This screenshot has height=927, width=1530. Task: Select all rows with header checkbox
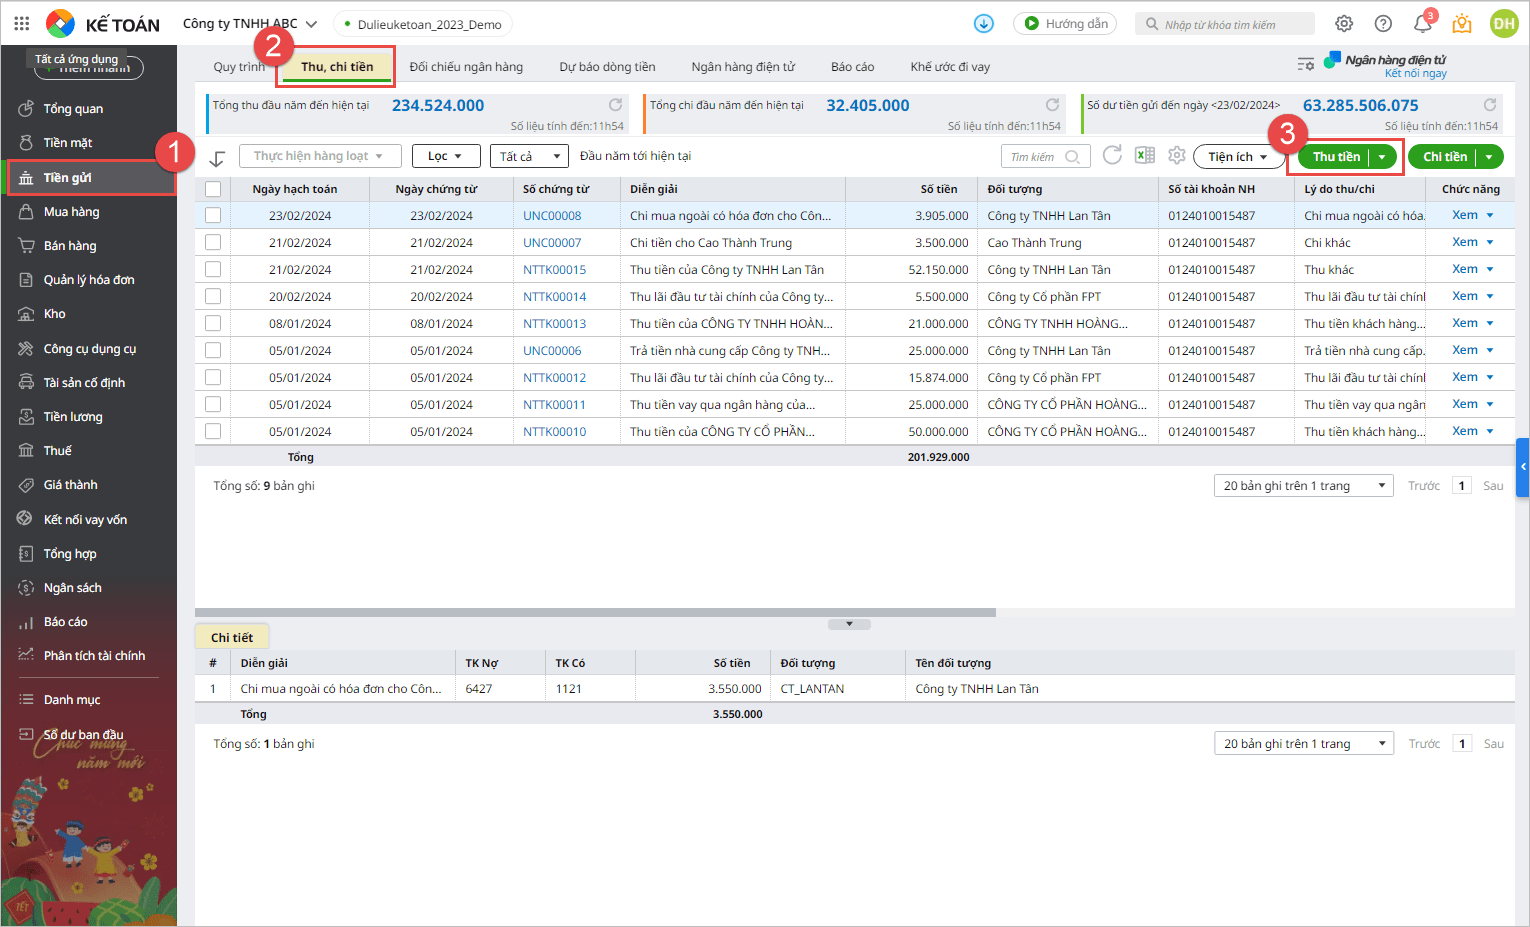[213, 189]
